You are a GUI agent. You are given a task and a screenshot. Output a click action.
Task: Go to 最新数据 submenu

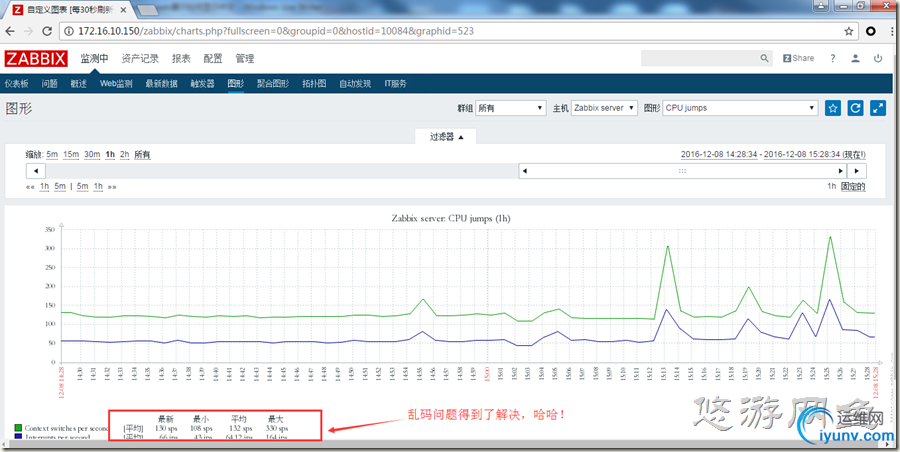[x=161, y=83]
